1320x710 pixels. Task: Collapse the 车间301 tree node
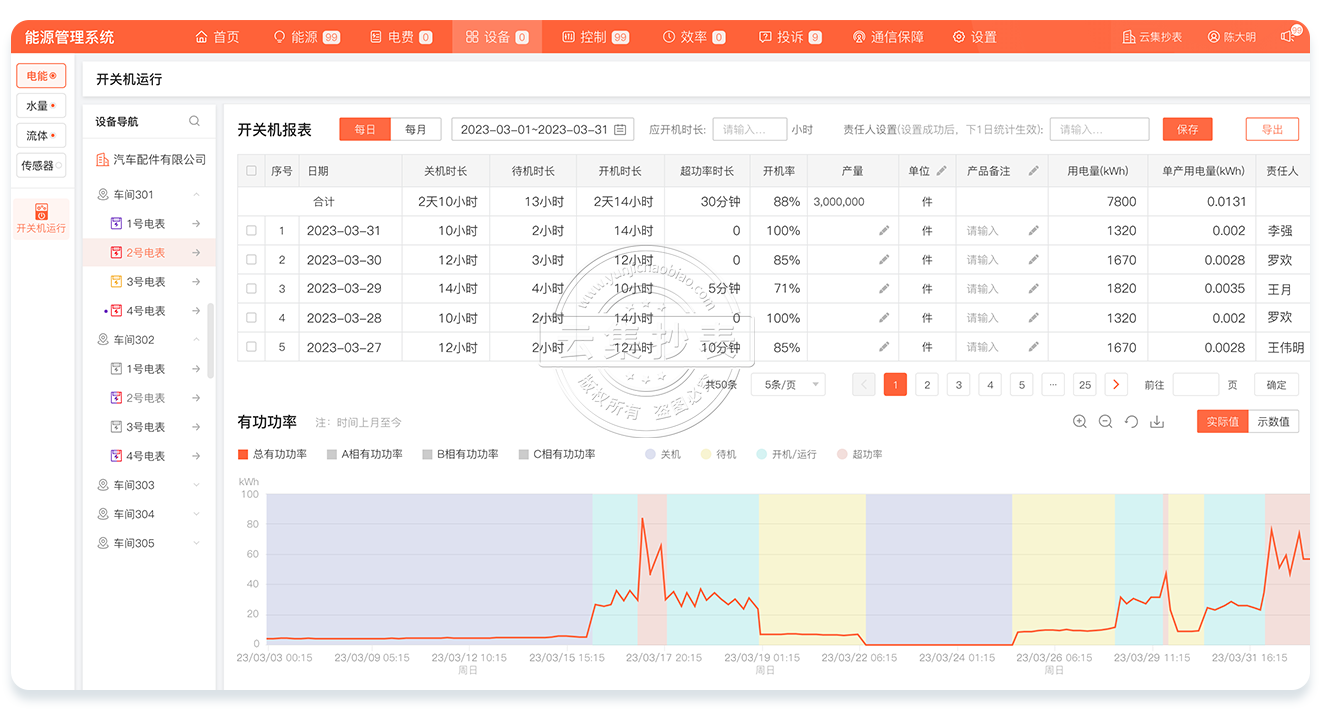coord(196,195)
